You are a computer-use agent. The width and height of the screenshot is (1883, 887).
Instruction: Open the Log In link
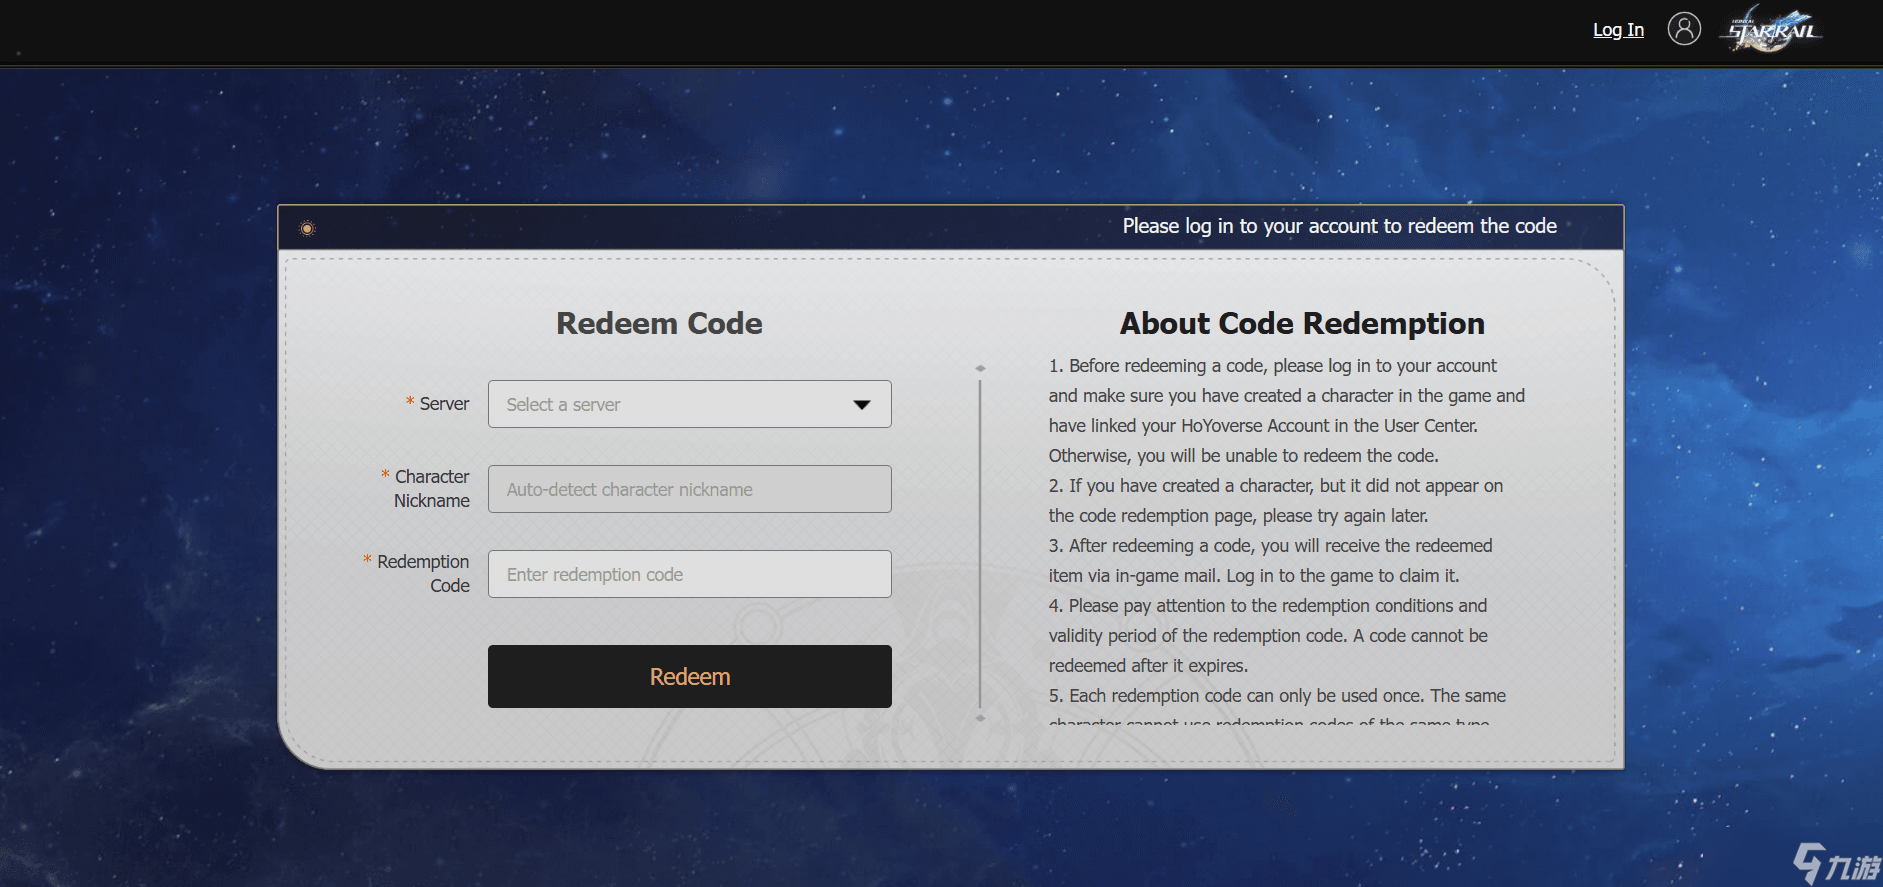point(1618,30)
